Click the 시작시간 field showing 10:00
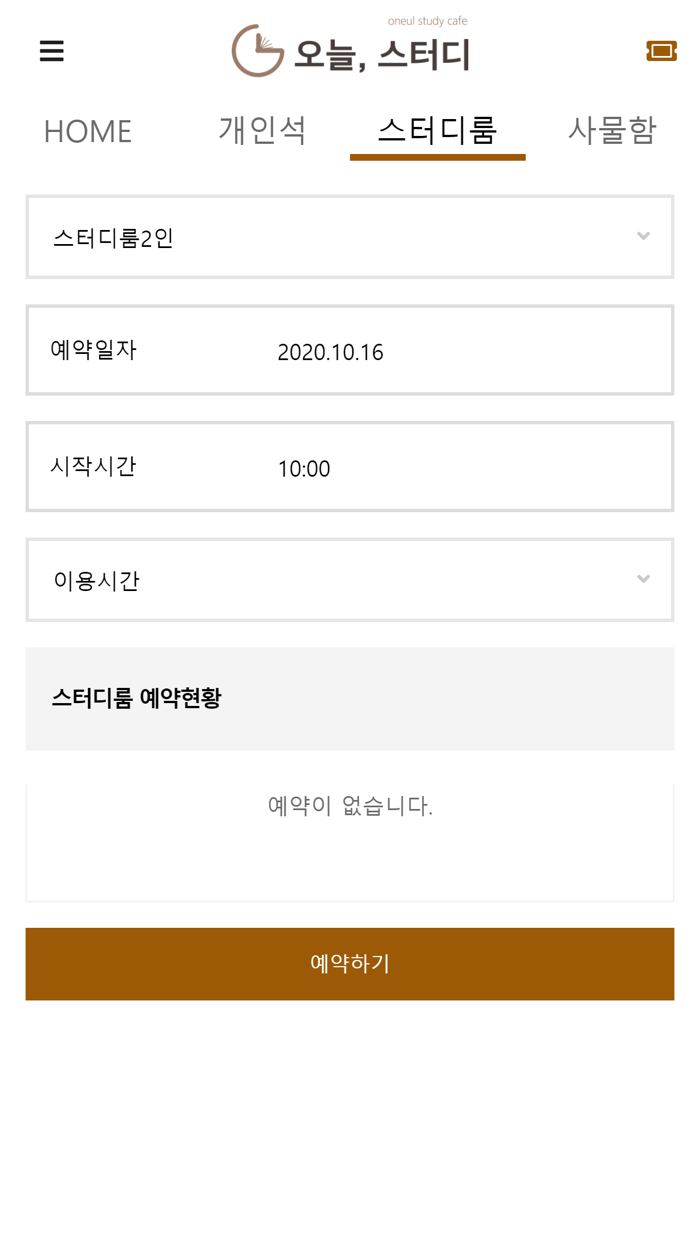 click(350, 467)
